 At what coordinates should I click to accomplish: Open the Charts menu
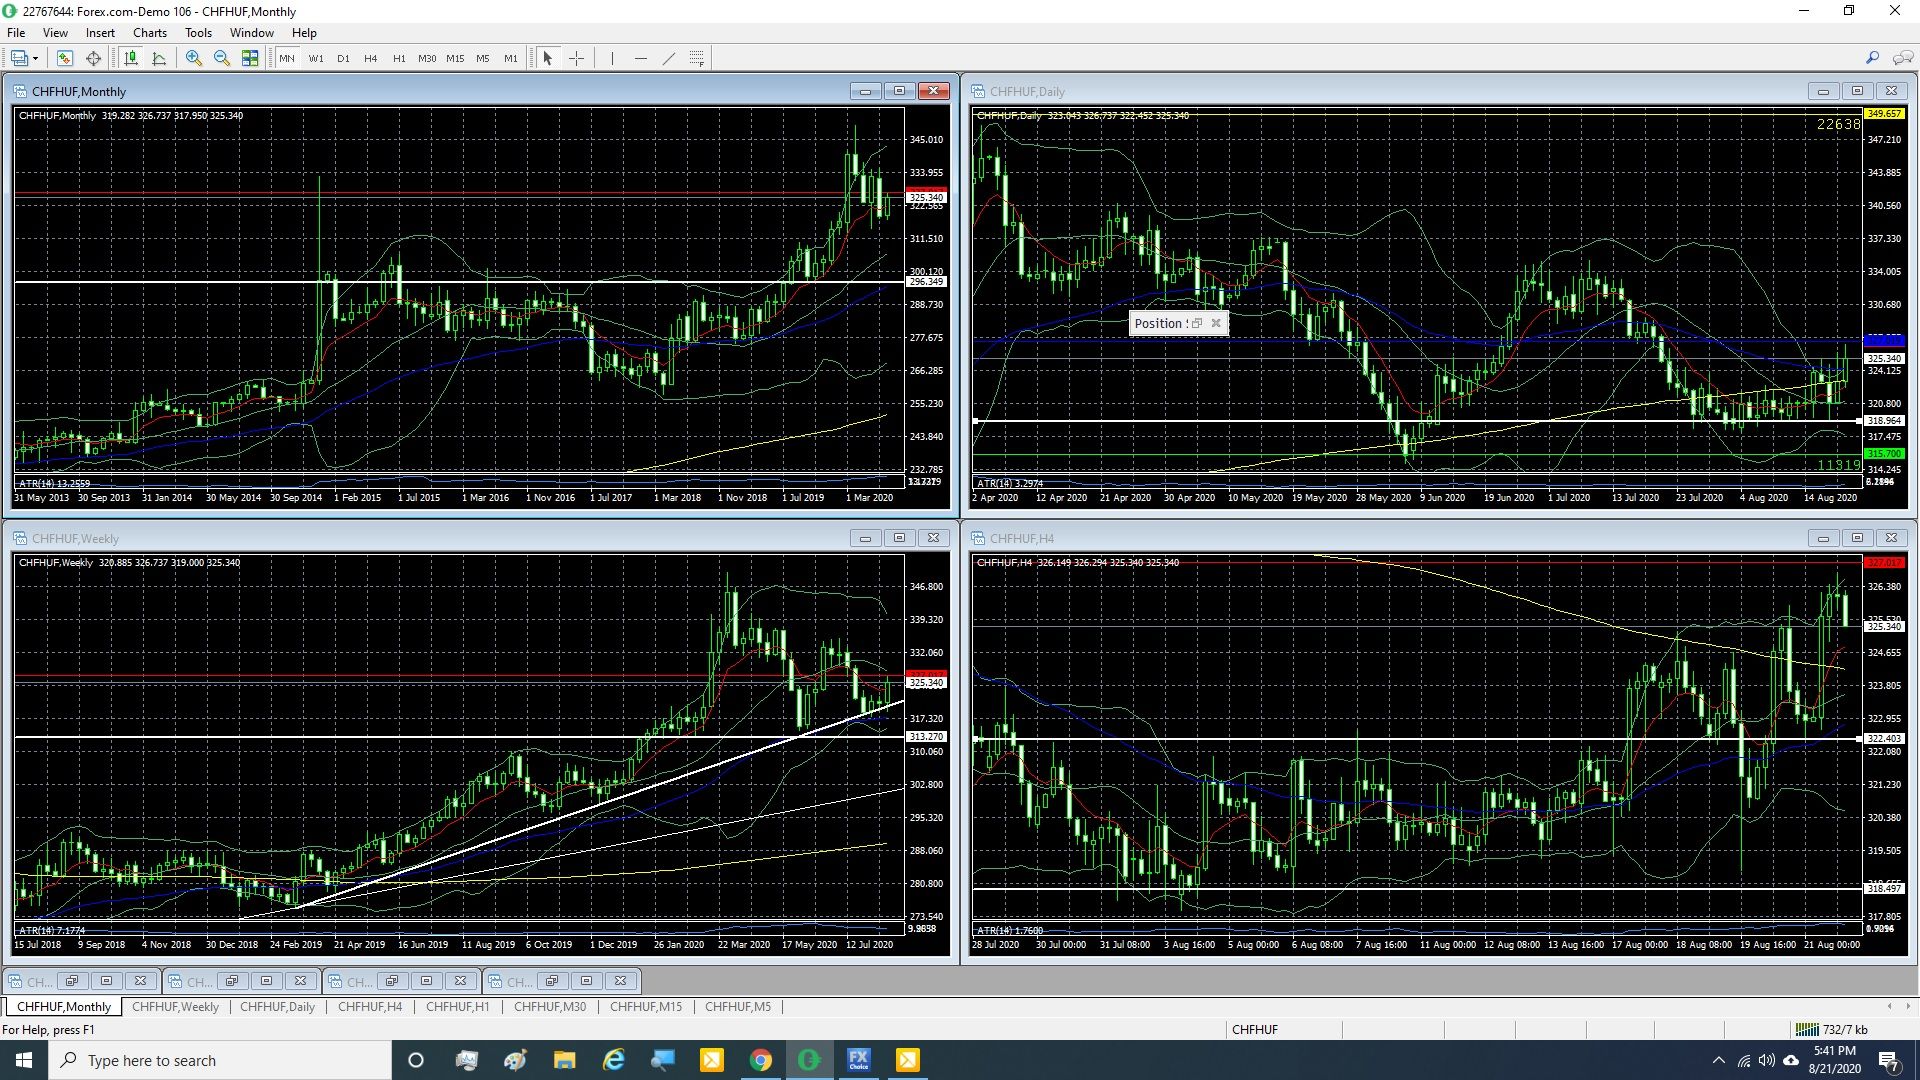[x=150, y=33]
